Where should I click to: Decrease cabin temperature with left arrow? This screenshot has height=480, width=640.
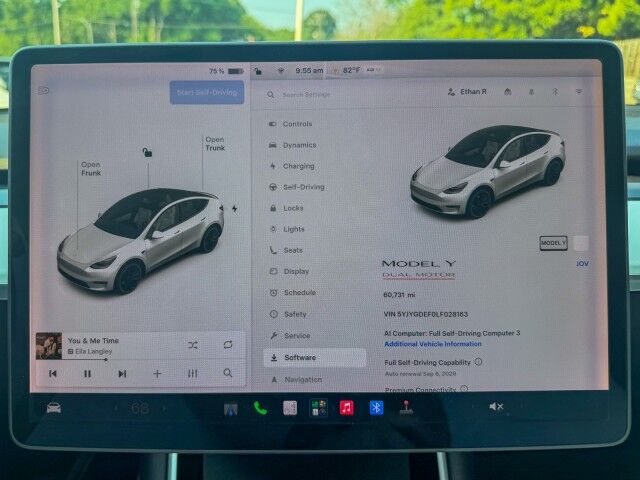(x=116, y=408)
